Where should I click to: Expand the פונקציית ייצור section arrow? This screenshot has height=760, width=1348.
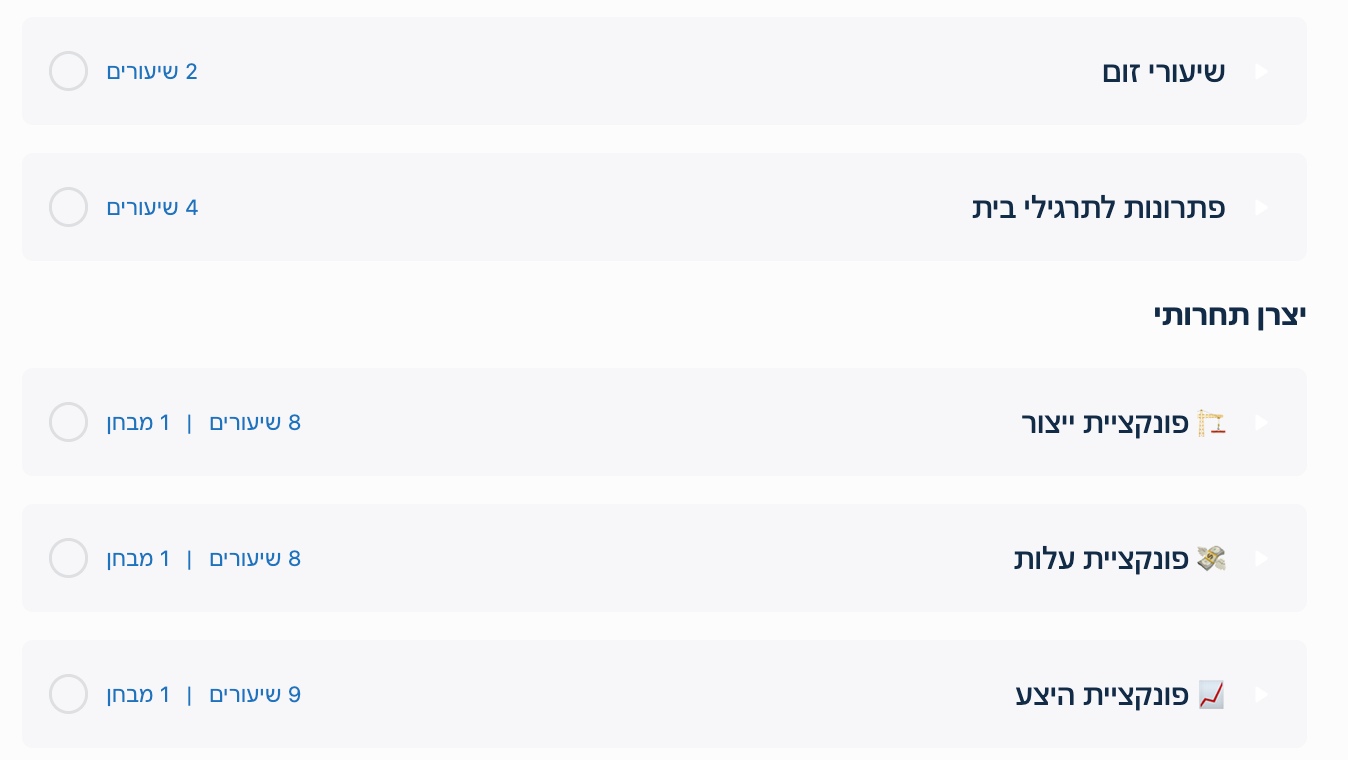[1261, 423]
